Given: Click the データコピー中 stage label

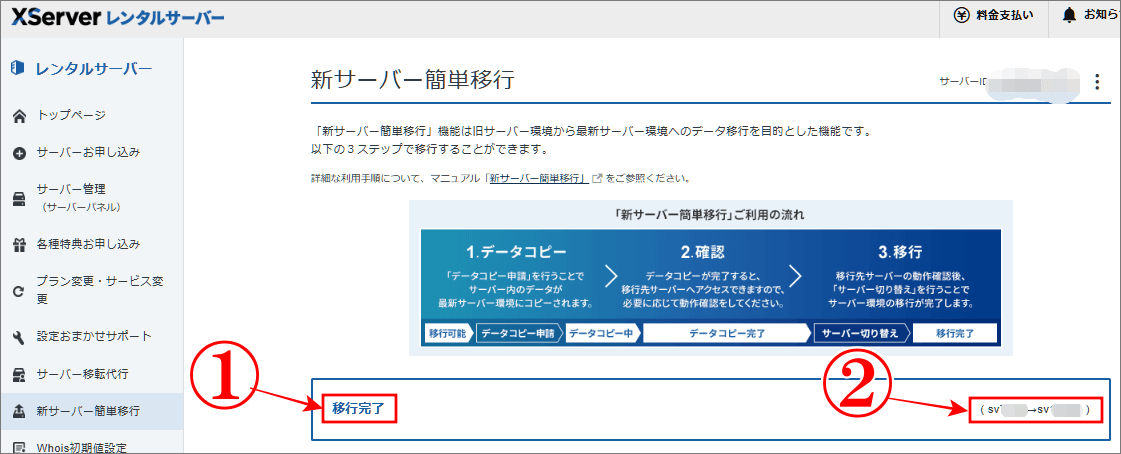Looking at the screenshot, I should (601, 334).
